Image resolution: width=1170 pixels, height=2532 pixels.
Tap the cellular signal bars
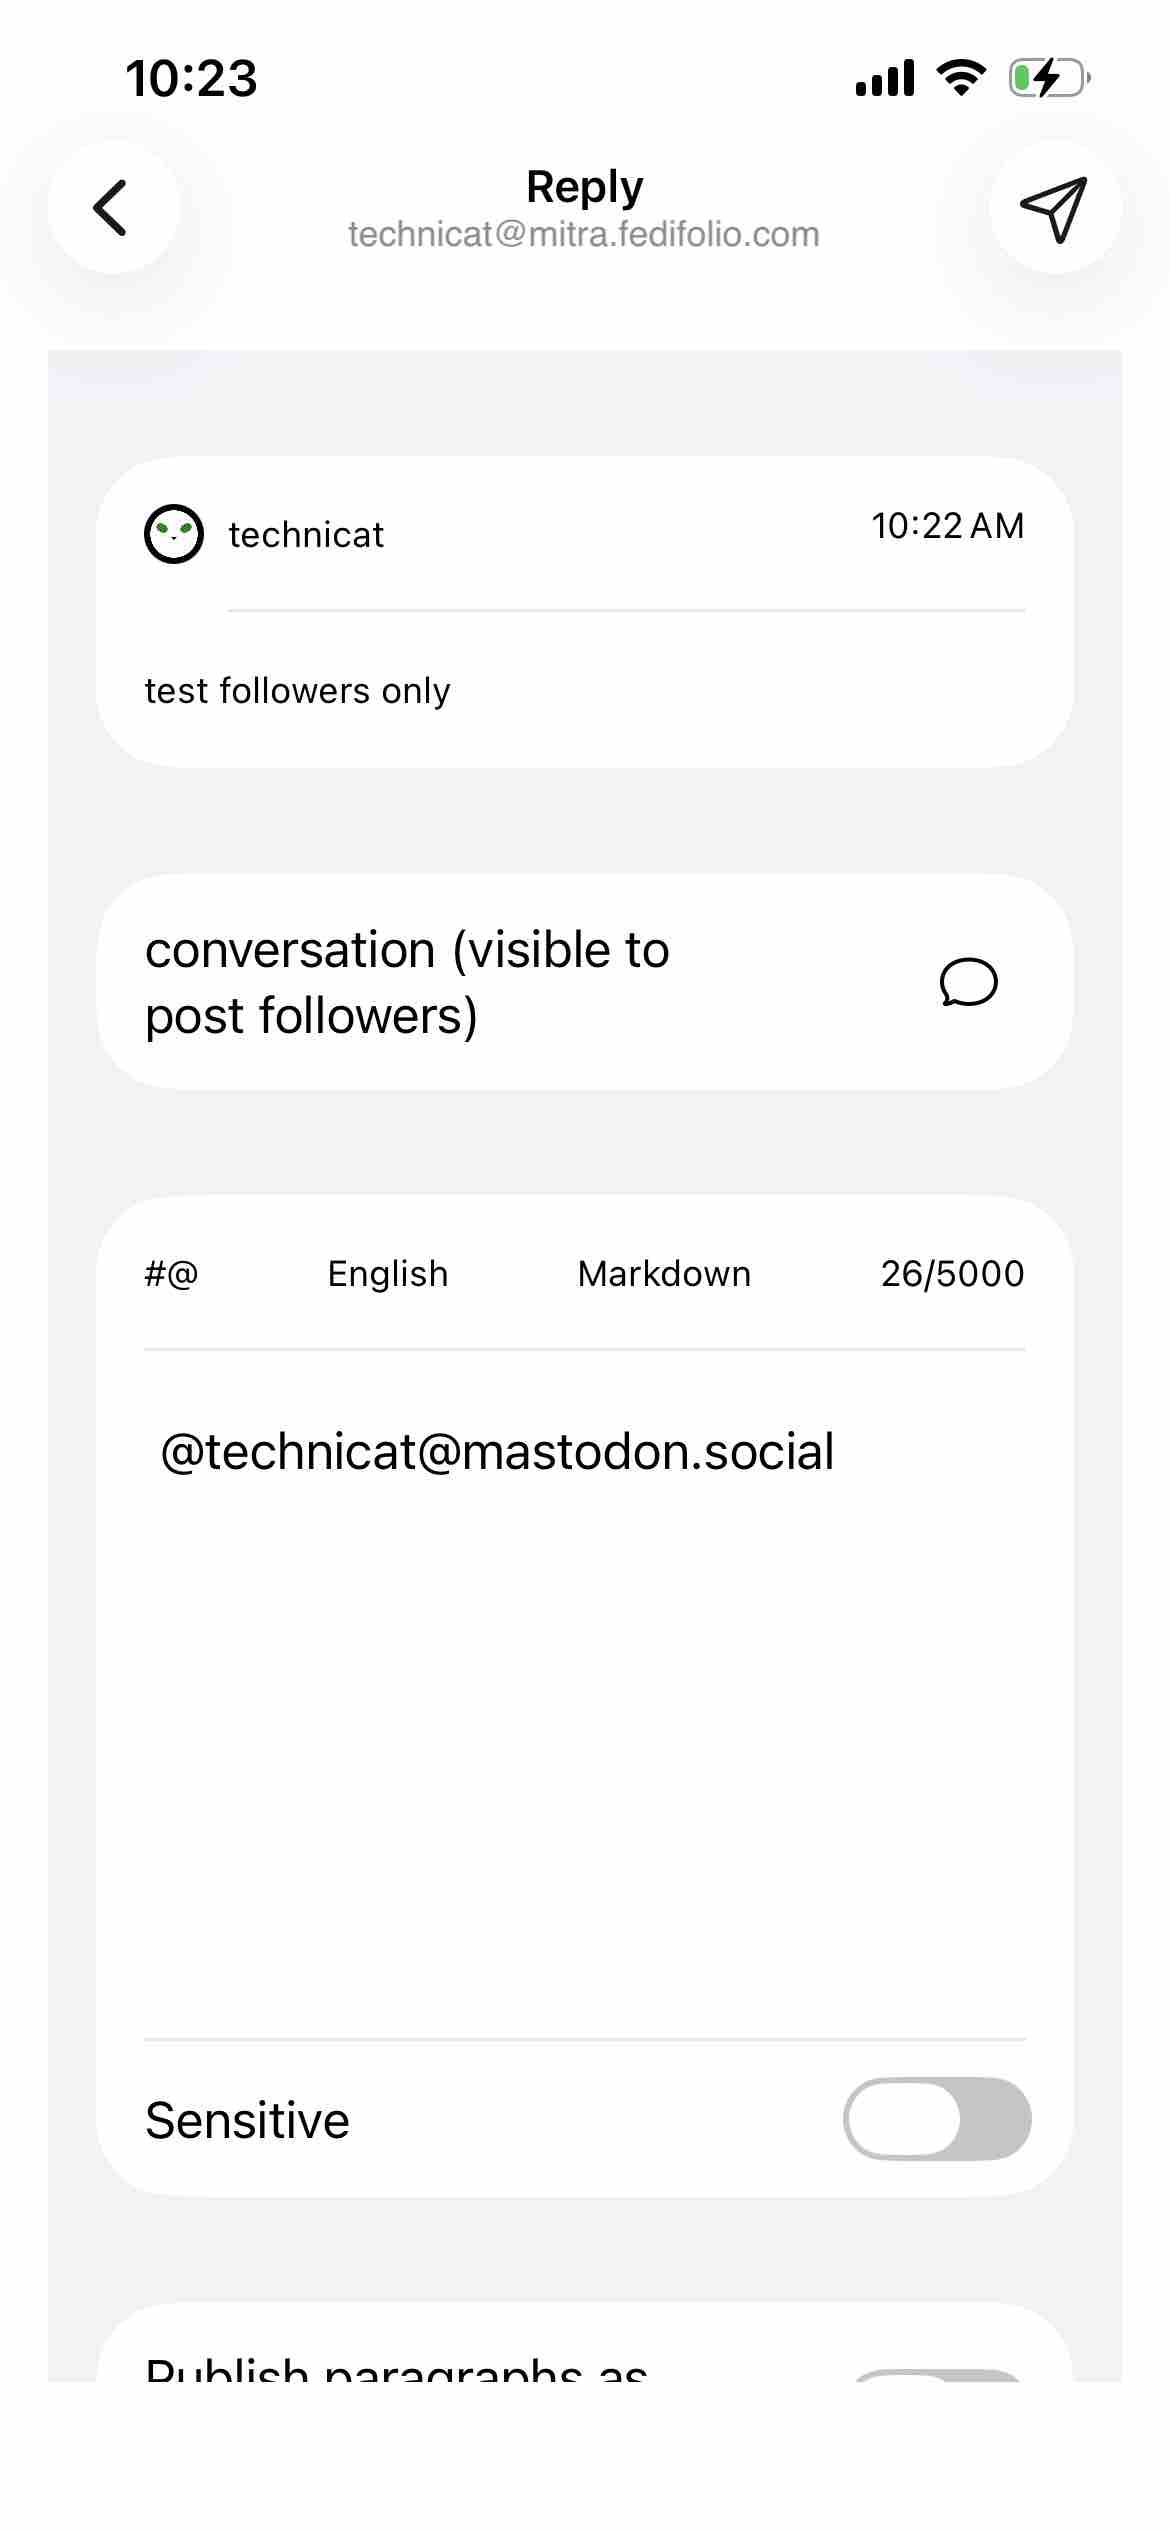tap(885, 78)
